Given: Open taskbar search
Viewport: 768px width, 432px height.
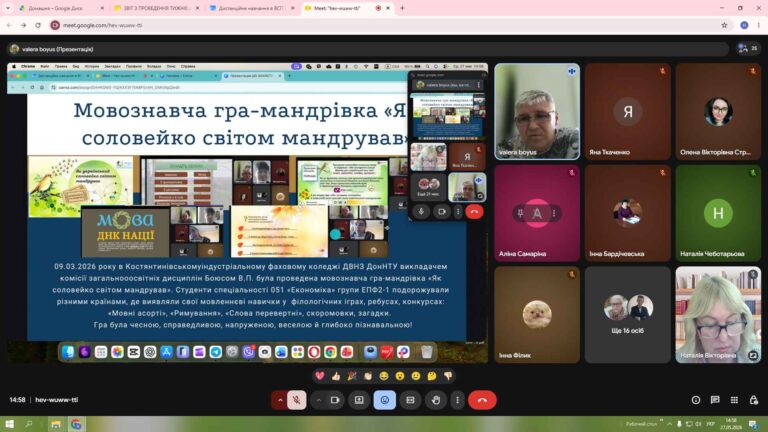Looking at the screenshot, I should pyautogui.click(x=29, y=424).
